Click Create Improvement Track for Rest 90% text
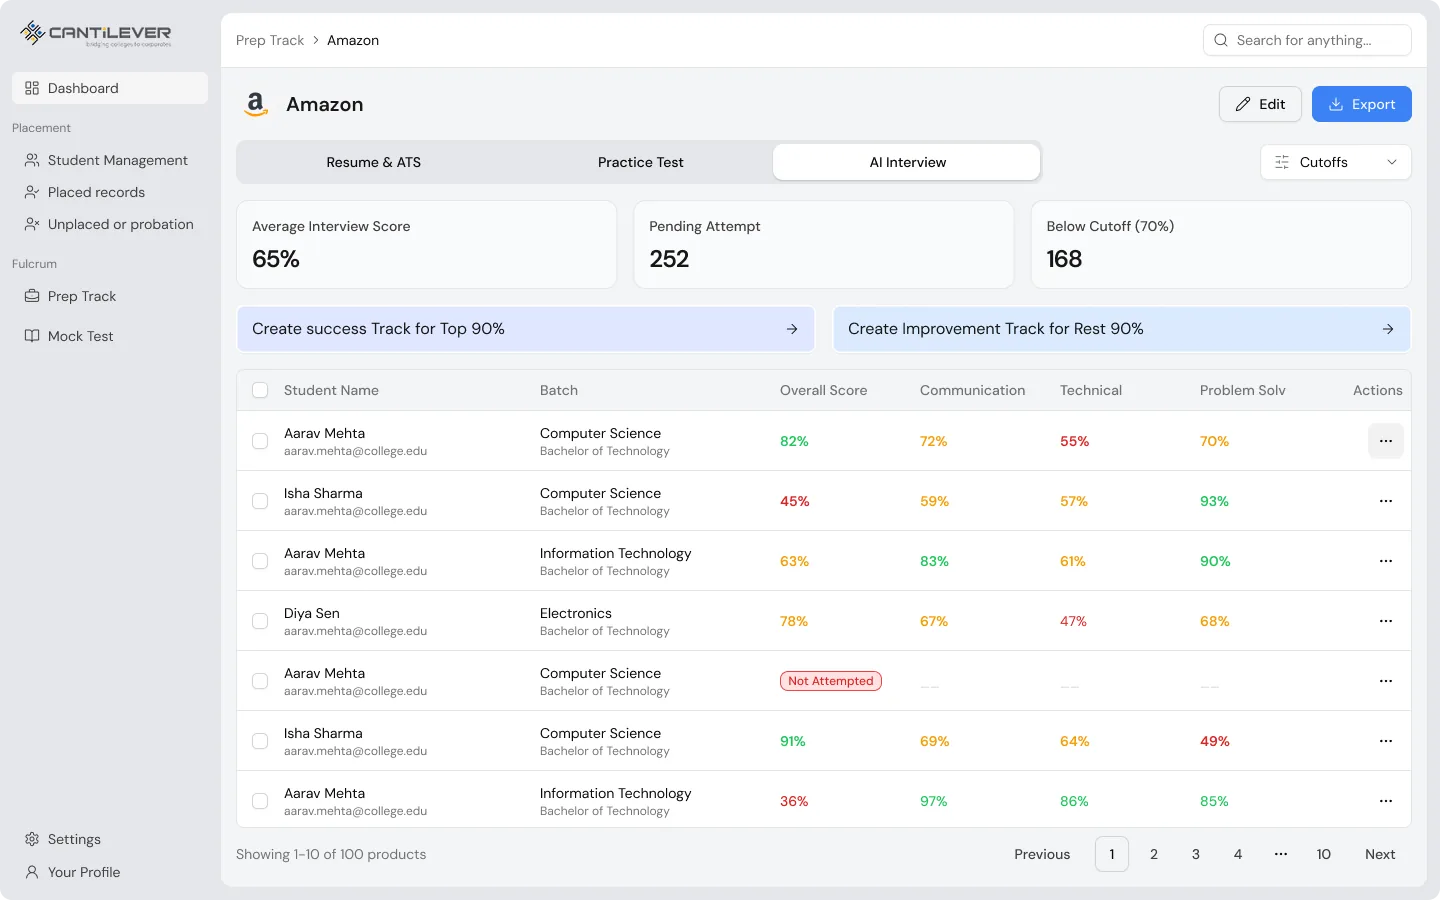The height and width of the screenshot is (900, 1440). (996, 329)
